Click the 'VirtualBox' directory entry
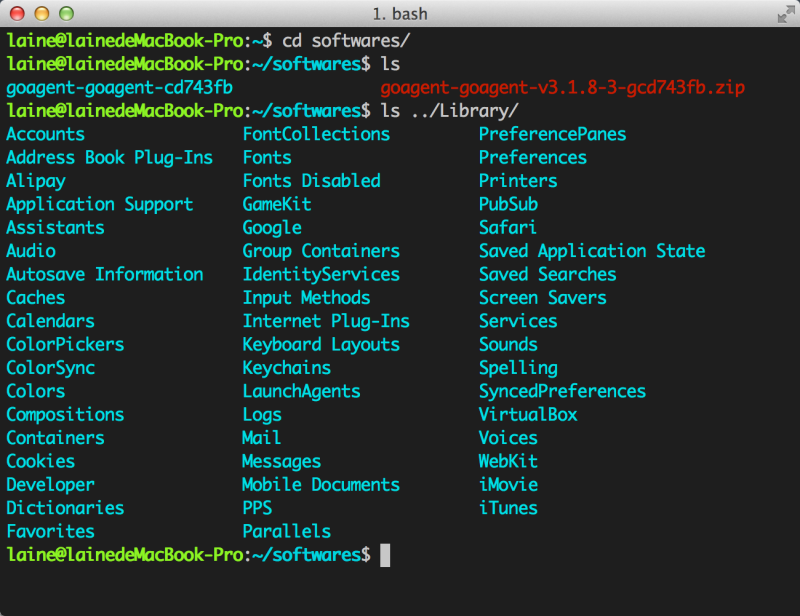This screenshot has height=616, width=800. click(x=528, y=414)
